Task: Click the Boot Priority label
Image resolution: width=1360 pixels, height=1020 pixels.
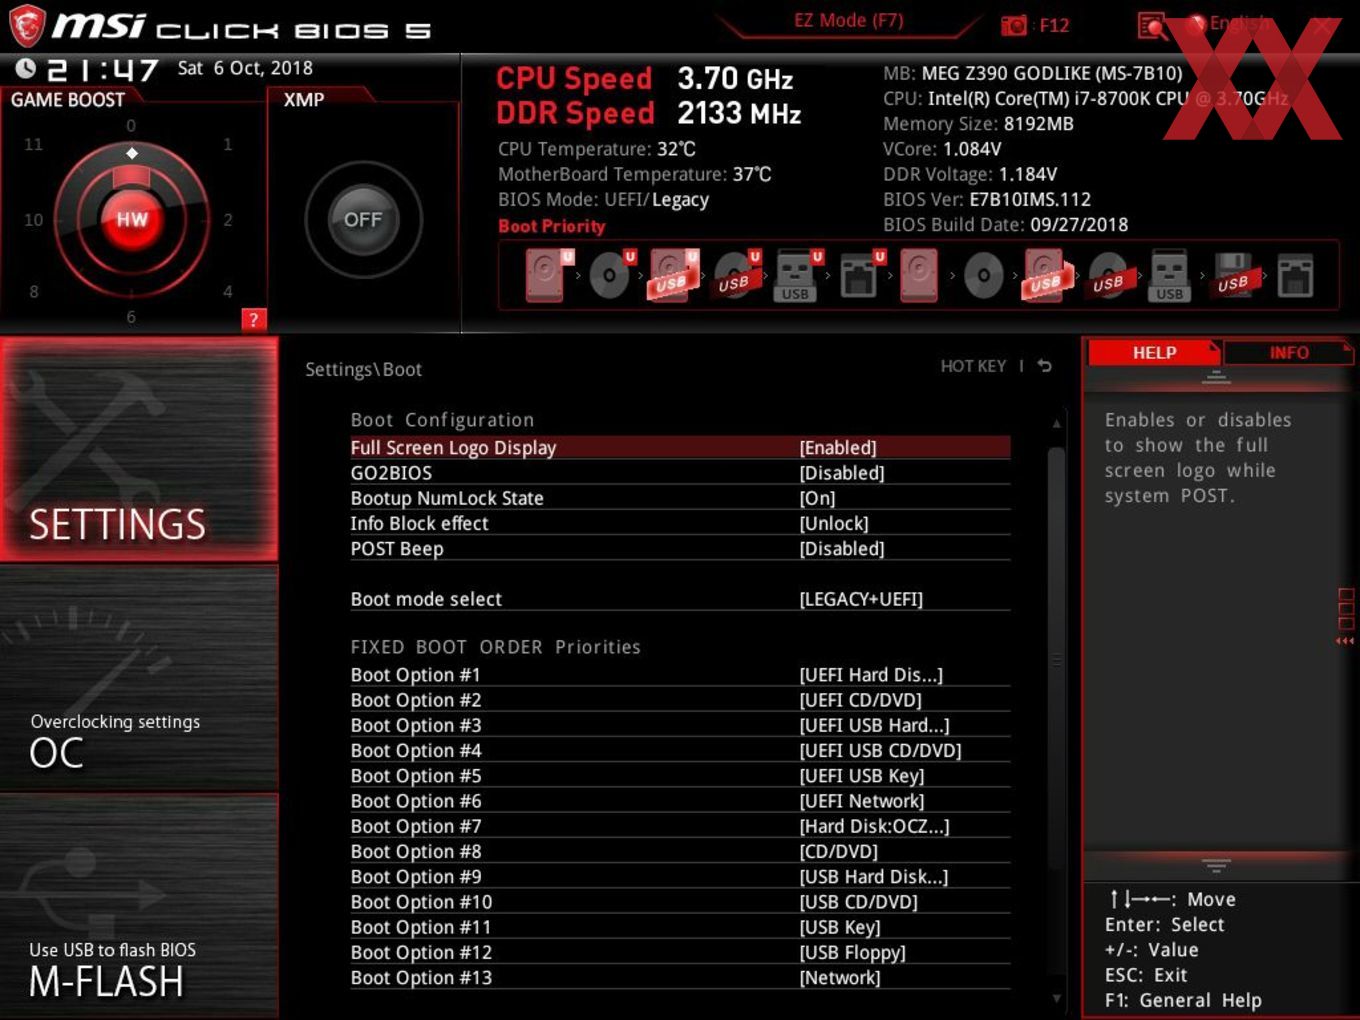Action: (552, 226)
